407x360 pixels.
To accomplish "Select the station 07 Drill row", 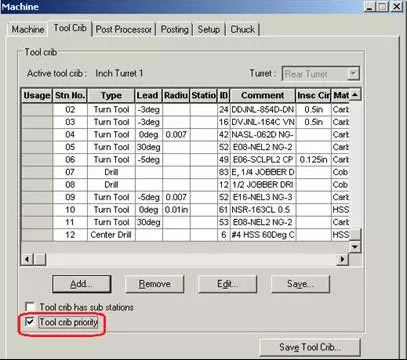I will click(187, 172).
